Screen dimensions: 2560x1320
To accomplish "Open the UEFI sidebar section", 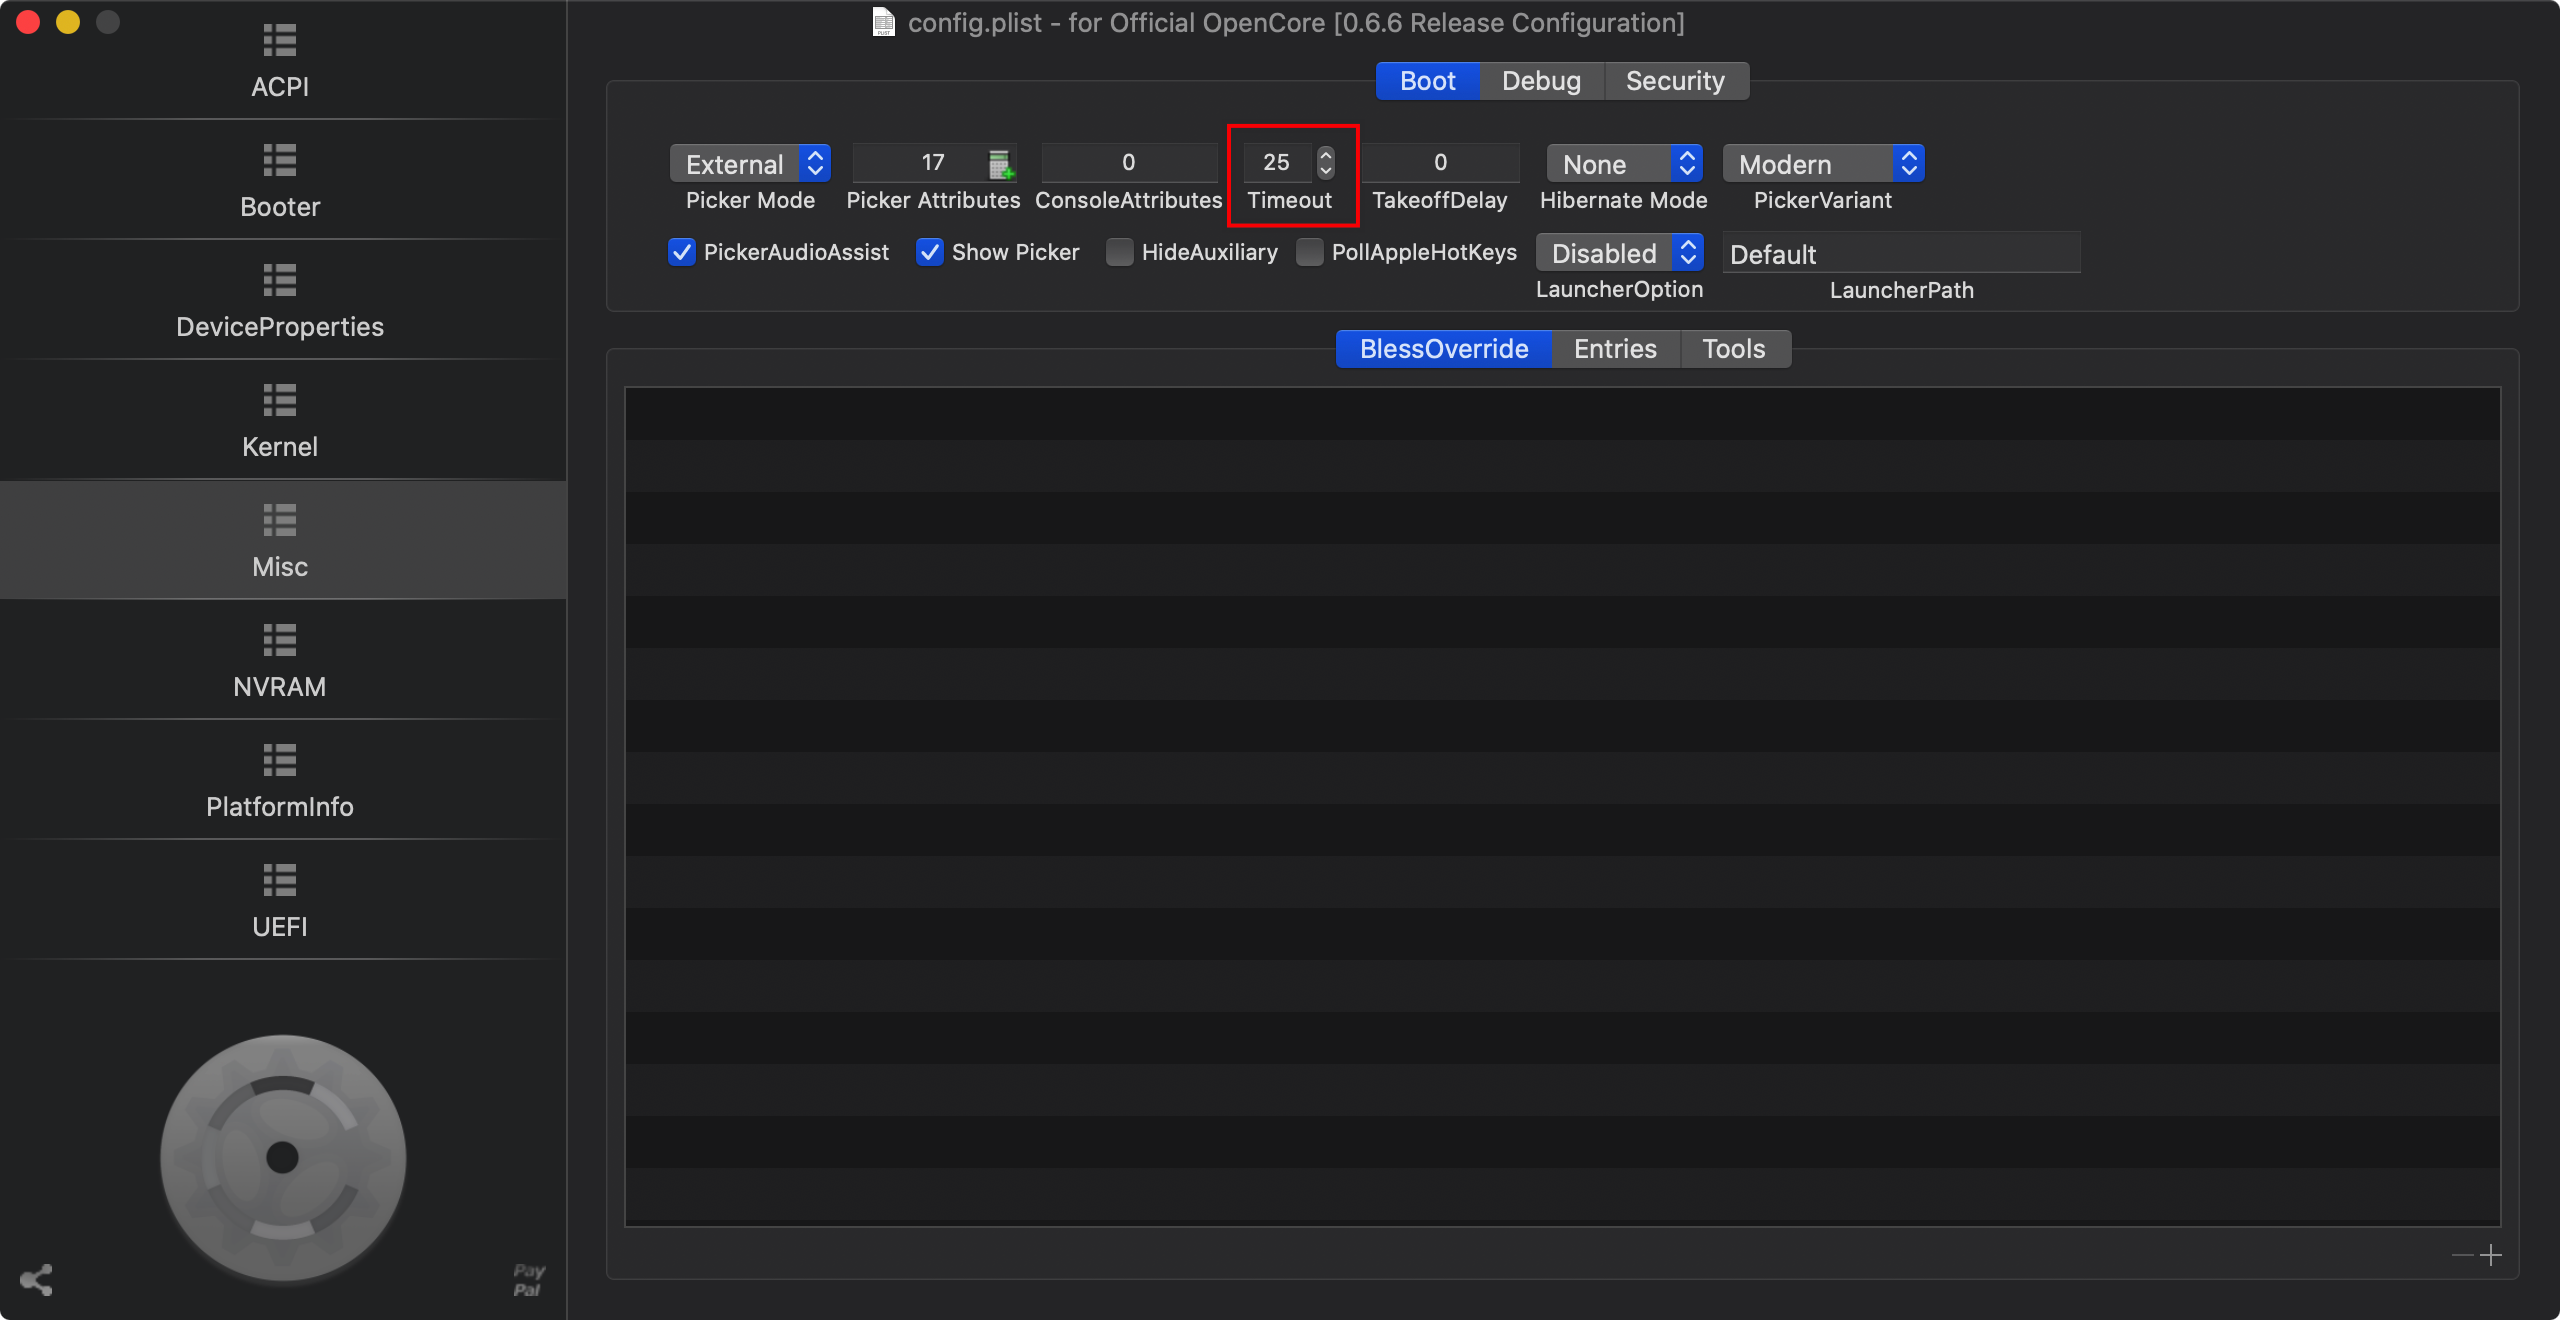I will pyautogui.click(x=280, y=900).
